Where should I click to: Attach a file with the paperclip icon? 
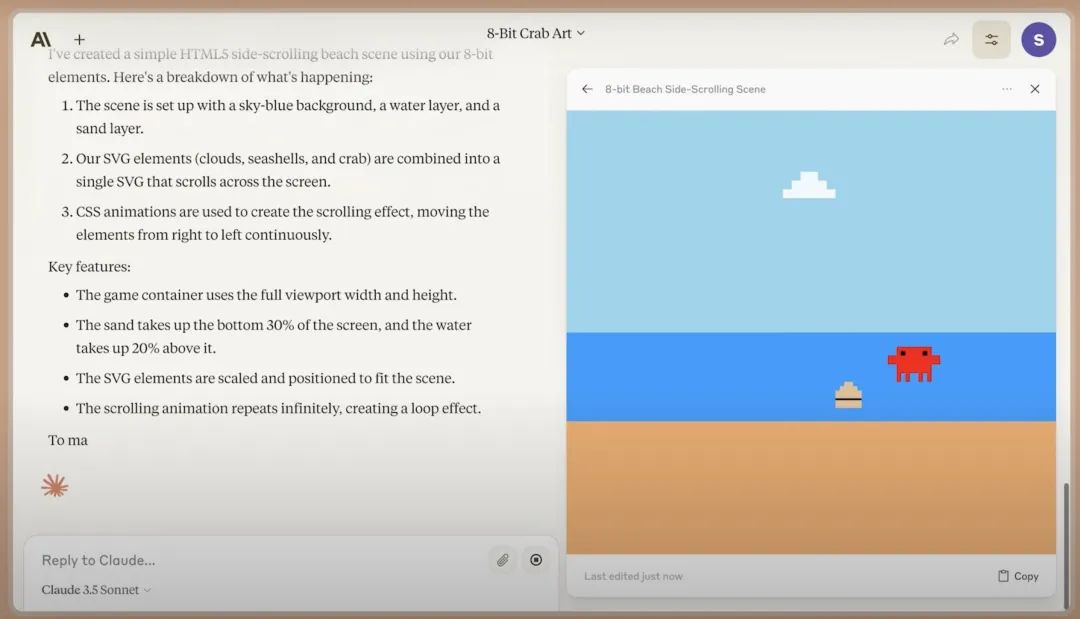[x=503, y=560]
